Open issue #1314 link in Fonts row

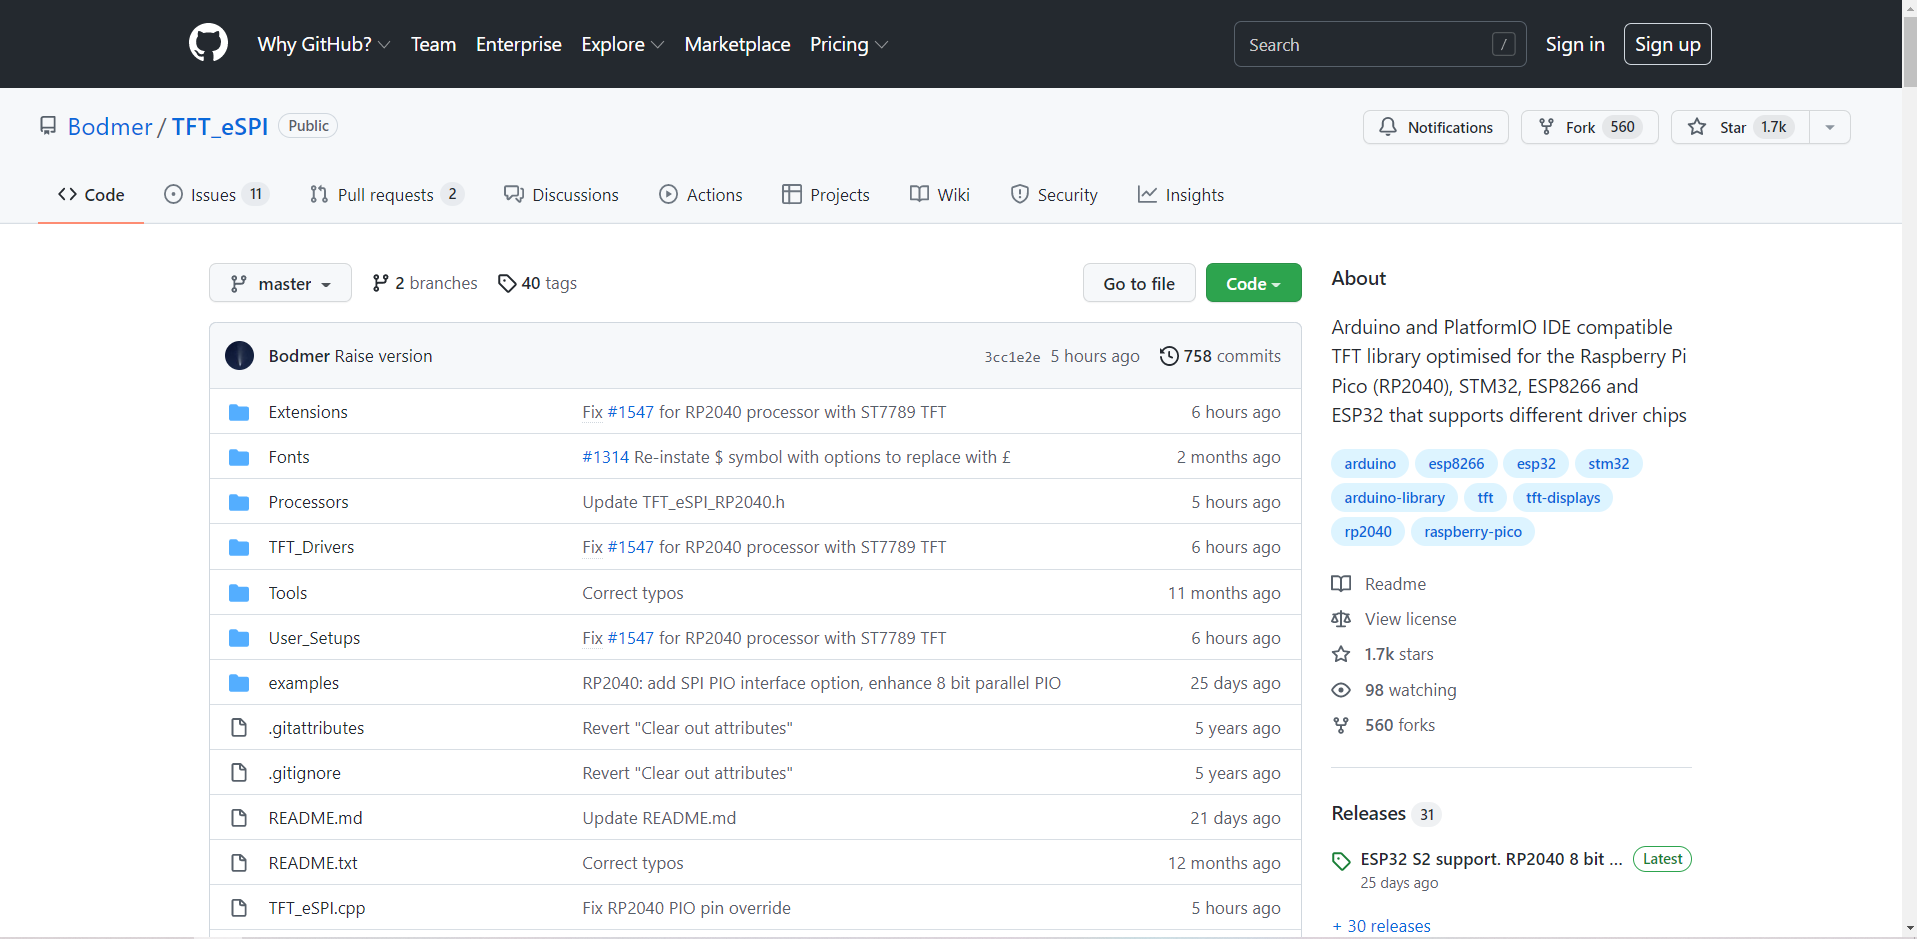pos(605,457)
